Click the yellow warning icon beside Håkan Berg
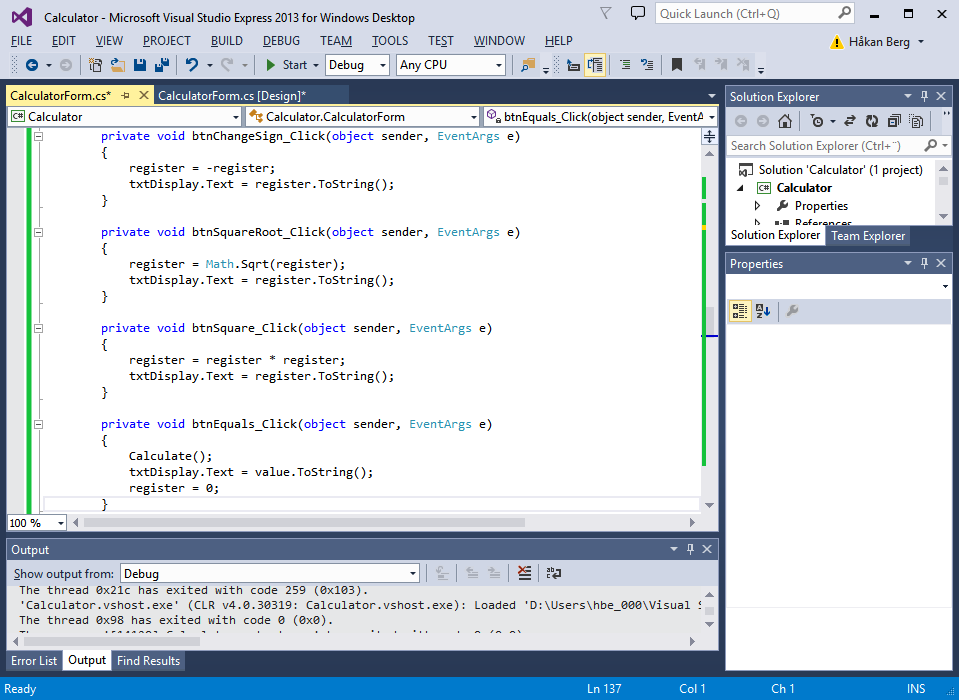Image resolution: width=959 pixels, height=700 pixels. pyautogui.click(x=836, y=42)
